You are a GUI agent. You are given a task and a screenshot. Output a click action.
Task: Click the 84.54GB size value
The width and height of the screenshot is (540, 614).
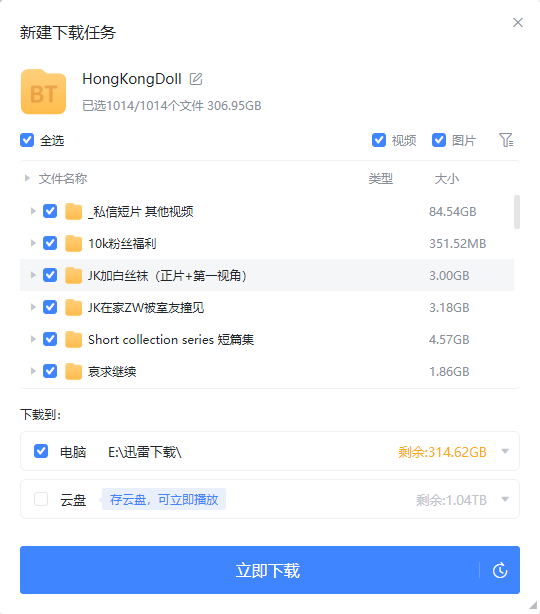point(452,212)
